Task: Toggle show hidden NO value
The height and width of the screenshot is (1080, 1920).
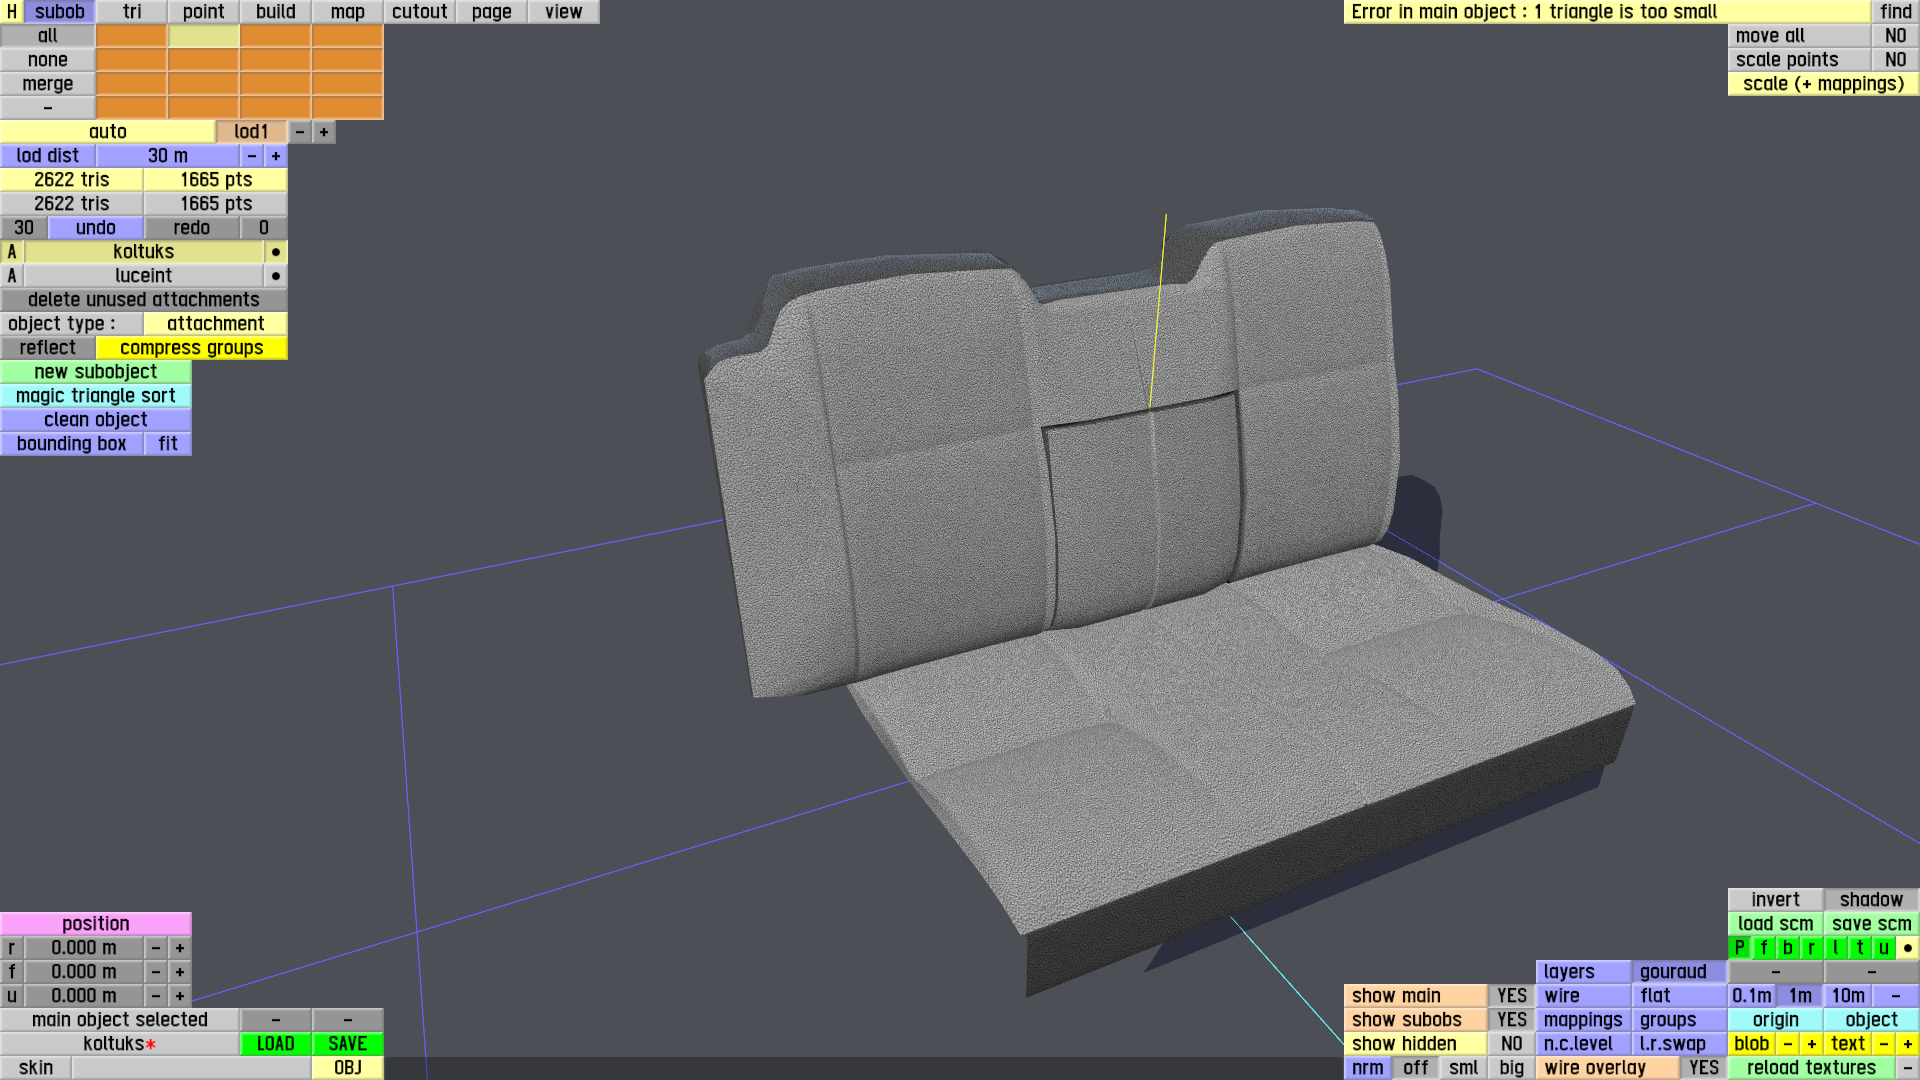Action: (x=1511, y=1044)
